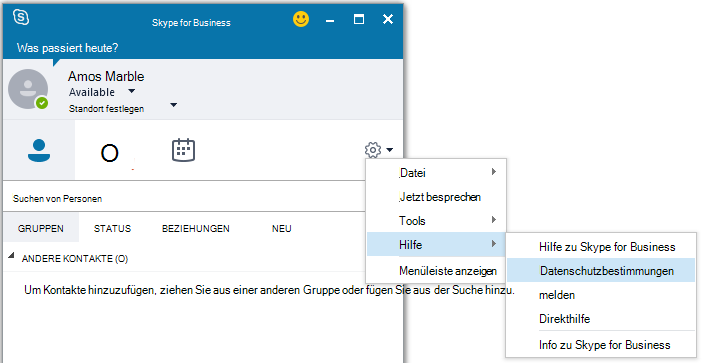Collapse the Andere Kontakte group triangle

click(x=11, y=256)
